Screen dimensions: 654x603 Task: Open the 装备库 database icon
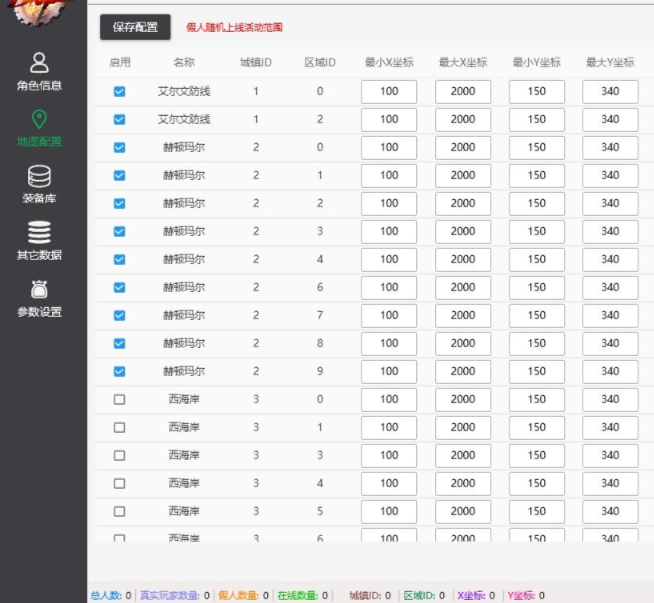(x=39, y=176)
